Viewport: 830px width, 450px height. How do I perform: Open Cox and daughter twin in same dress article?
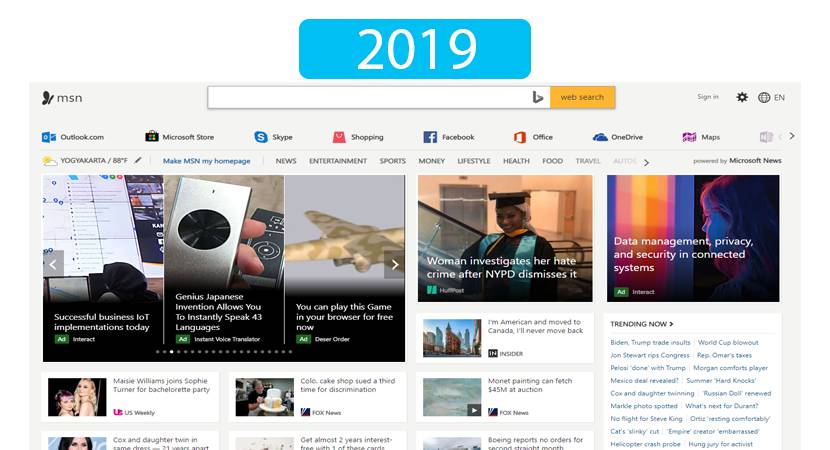click(161, 443)
